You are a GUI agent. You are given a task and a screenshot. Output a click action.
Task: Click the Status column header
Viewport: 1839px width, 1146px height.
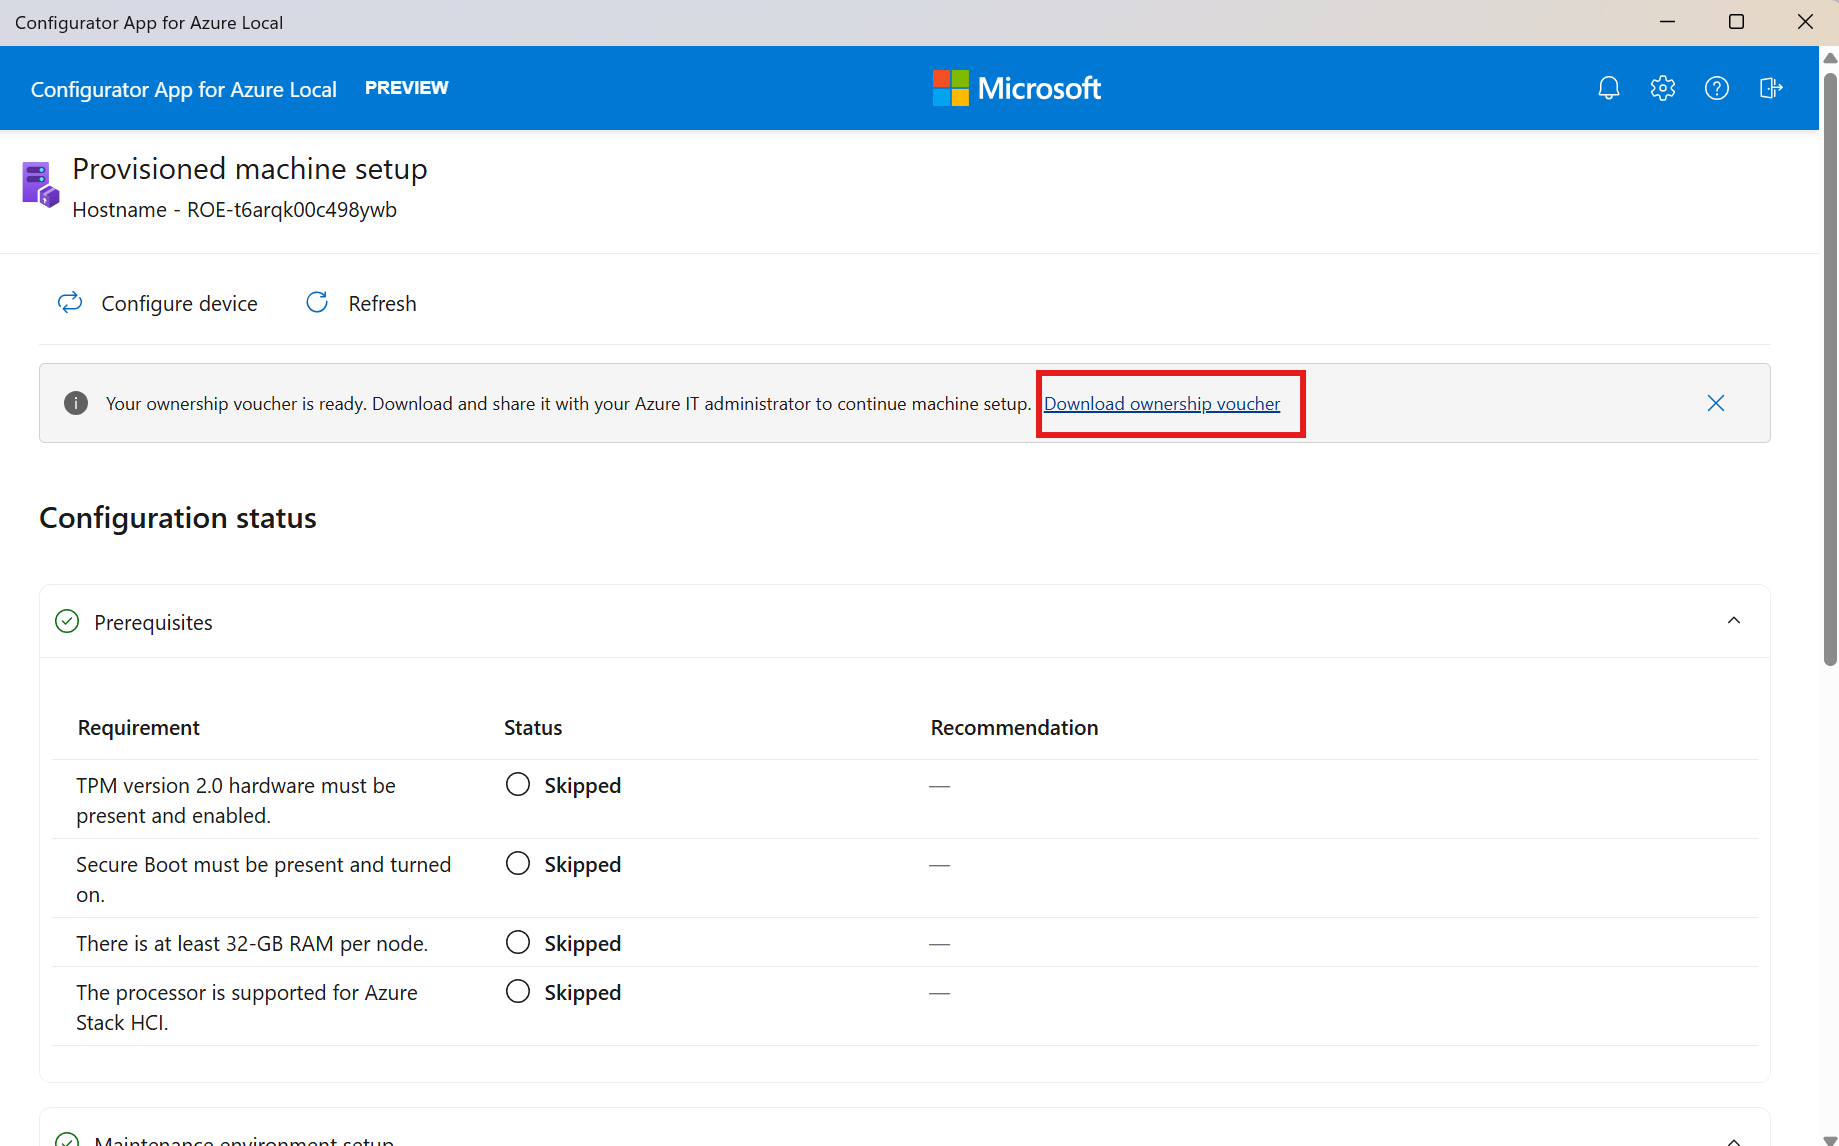(x=533, y=728)
